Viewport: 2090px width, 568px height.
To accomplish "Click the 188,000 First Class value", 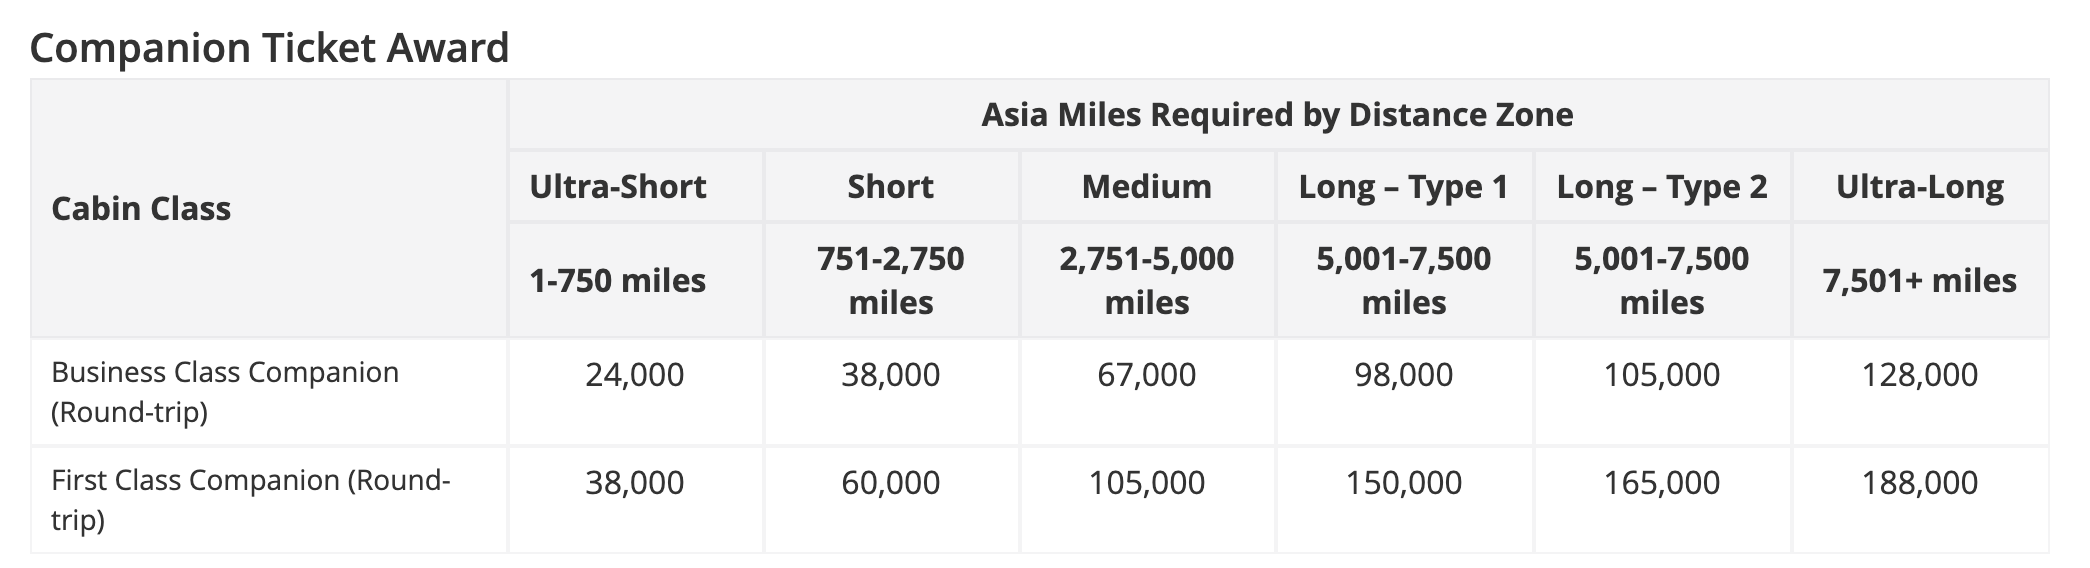I will tap(1920, 483).
